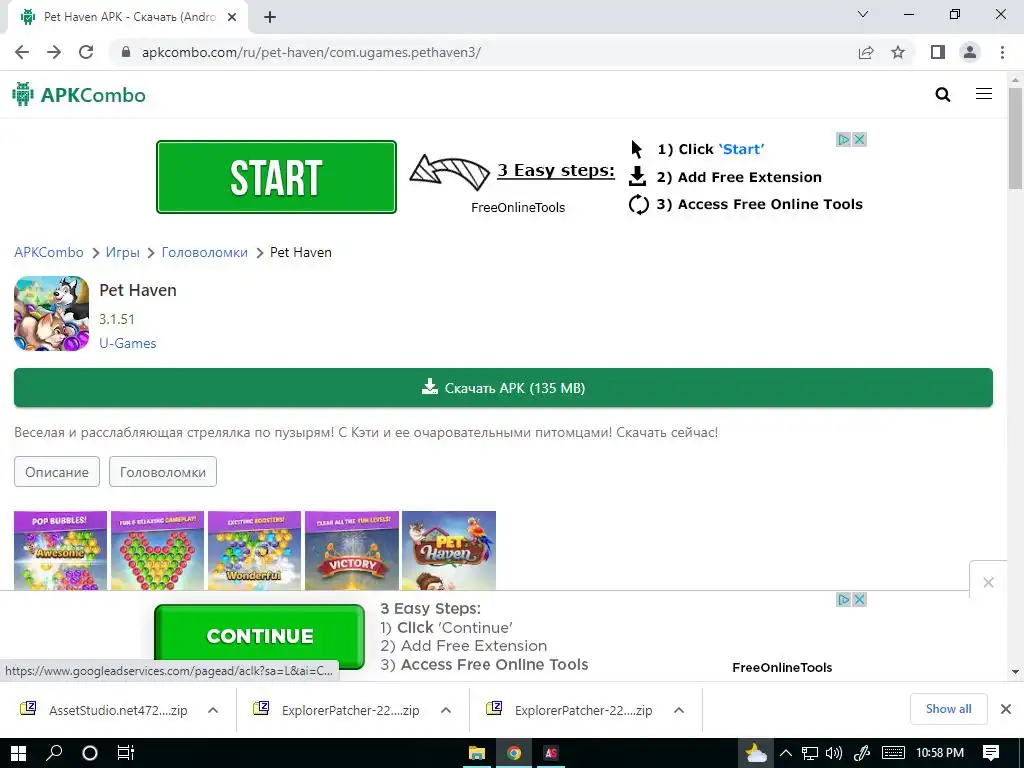This screenshot has height=768, width=1024.
Task: Open the first ExplorerPatcher zip download
Action: [338, 710]
